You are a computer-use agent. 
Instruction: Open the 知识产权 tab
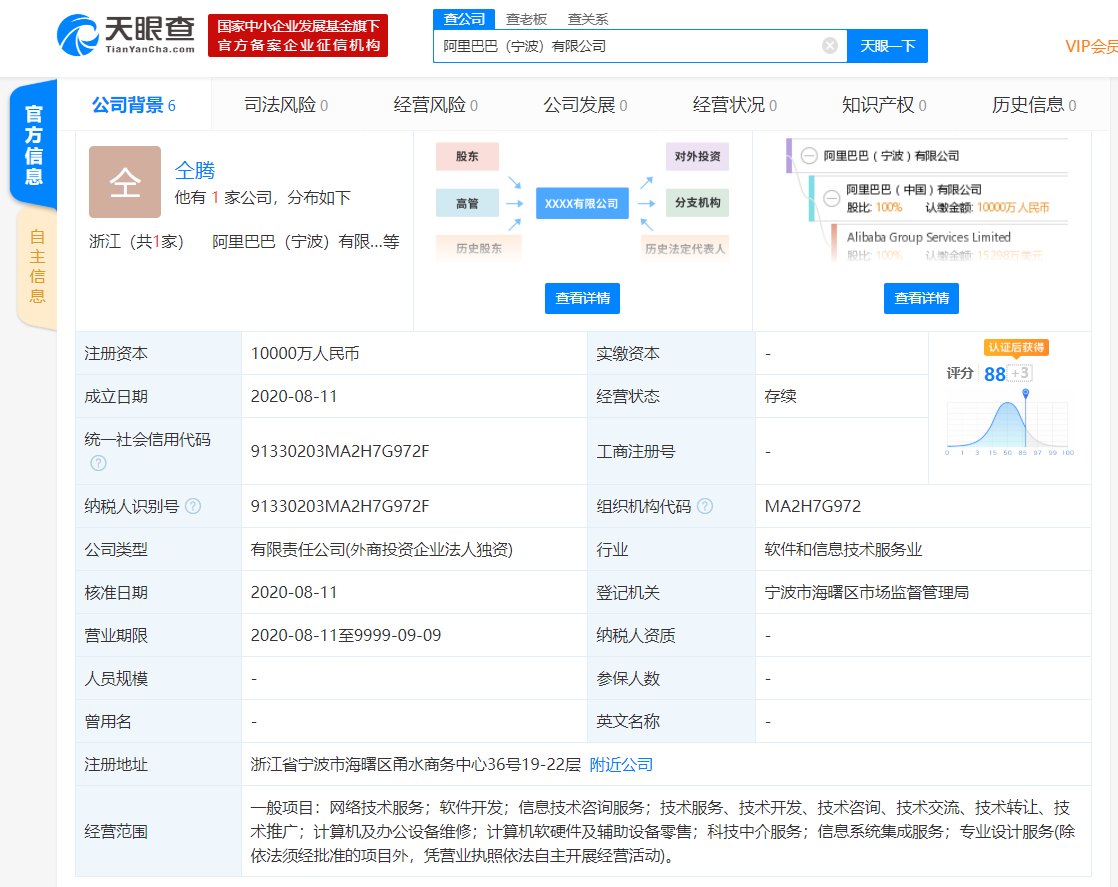(x=883, y=105)
